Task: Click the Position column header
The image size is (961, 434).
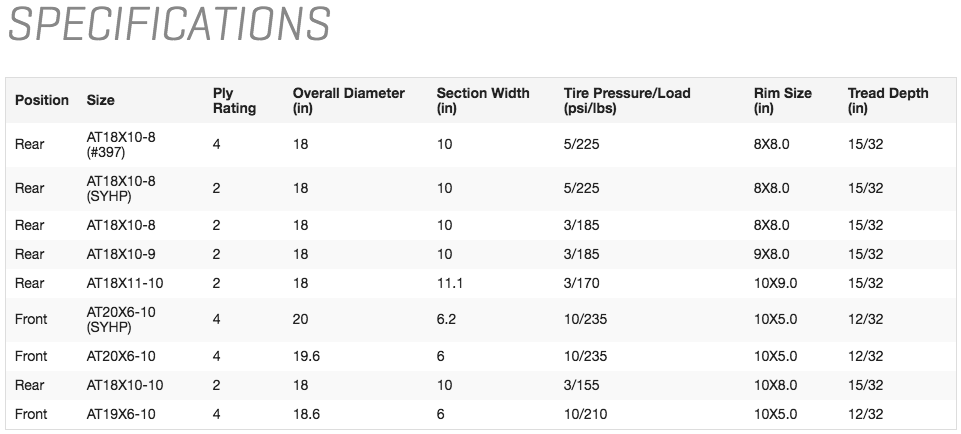Action: [x=42, y=100]
